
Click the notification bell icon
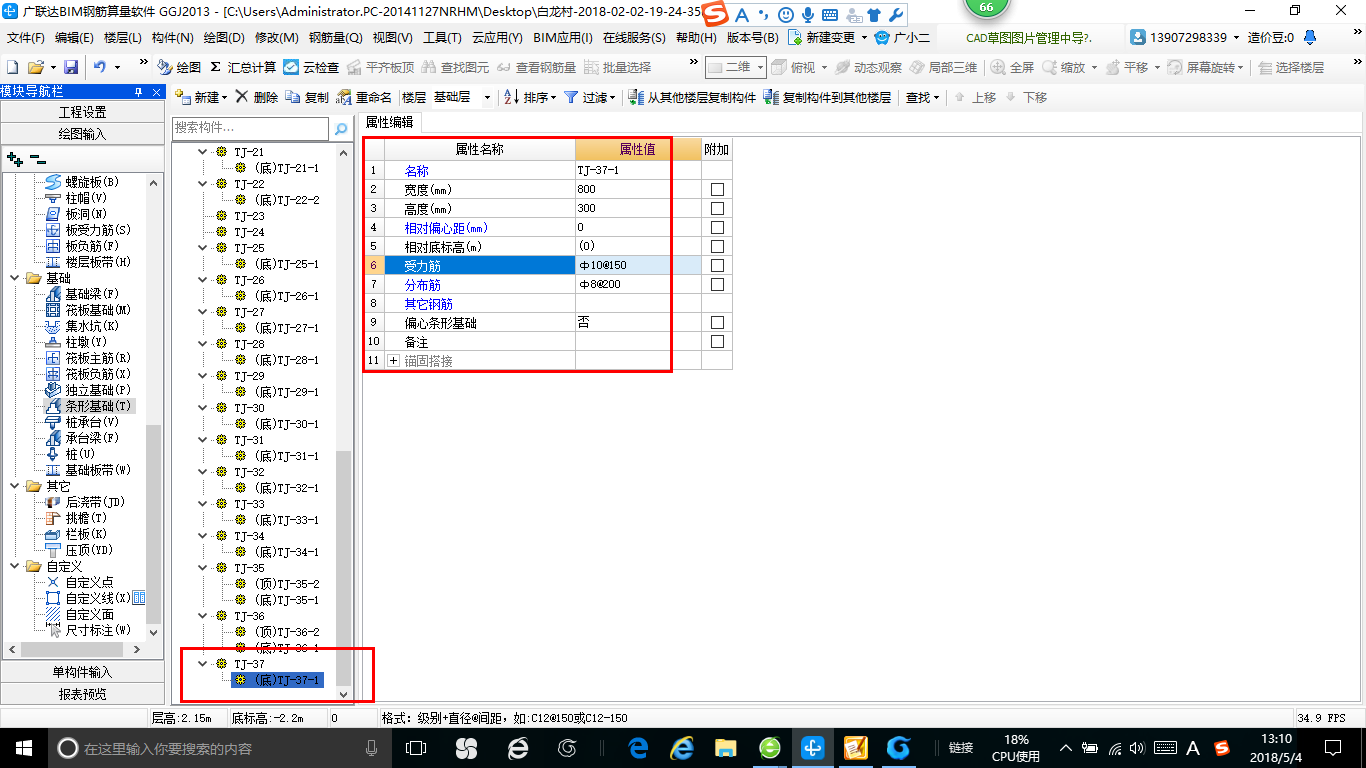pyautogui.click(x=1311, y=38)
